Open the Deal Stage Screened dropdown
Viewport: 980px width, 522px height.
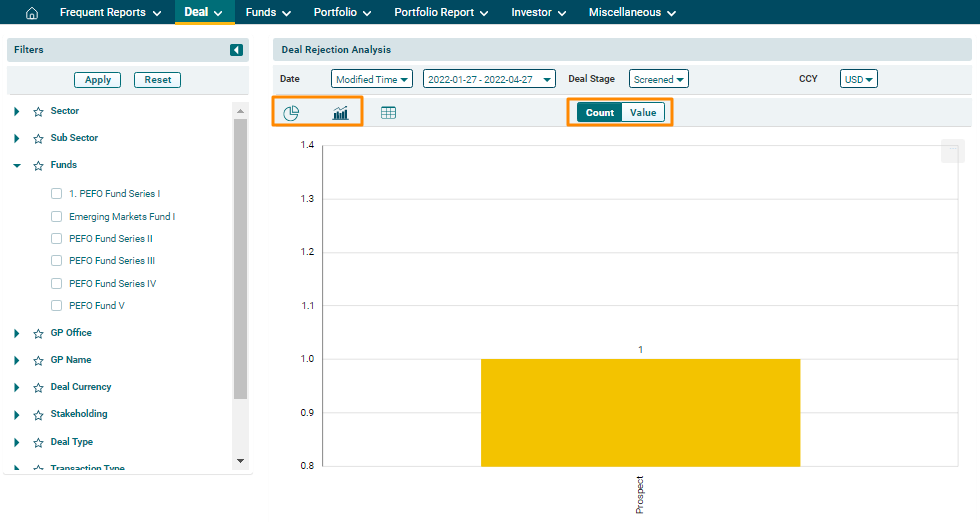pyautogui.click(x=658, y=79)
